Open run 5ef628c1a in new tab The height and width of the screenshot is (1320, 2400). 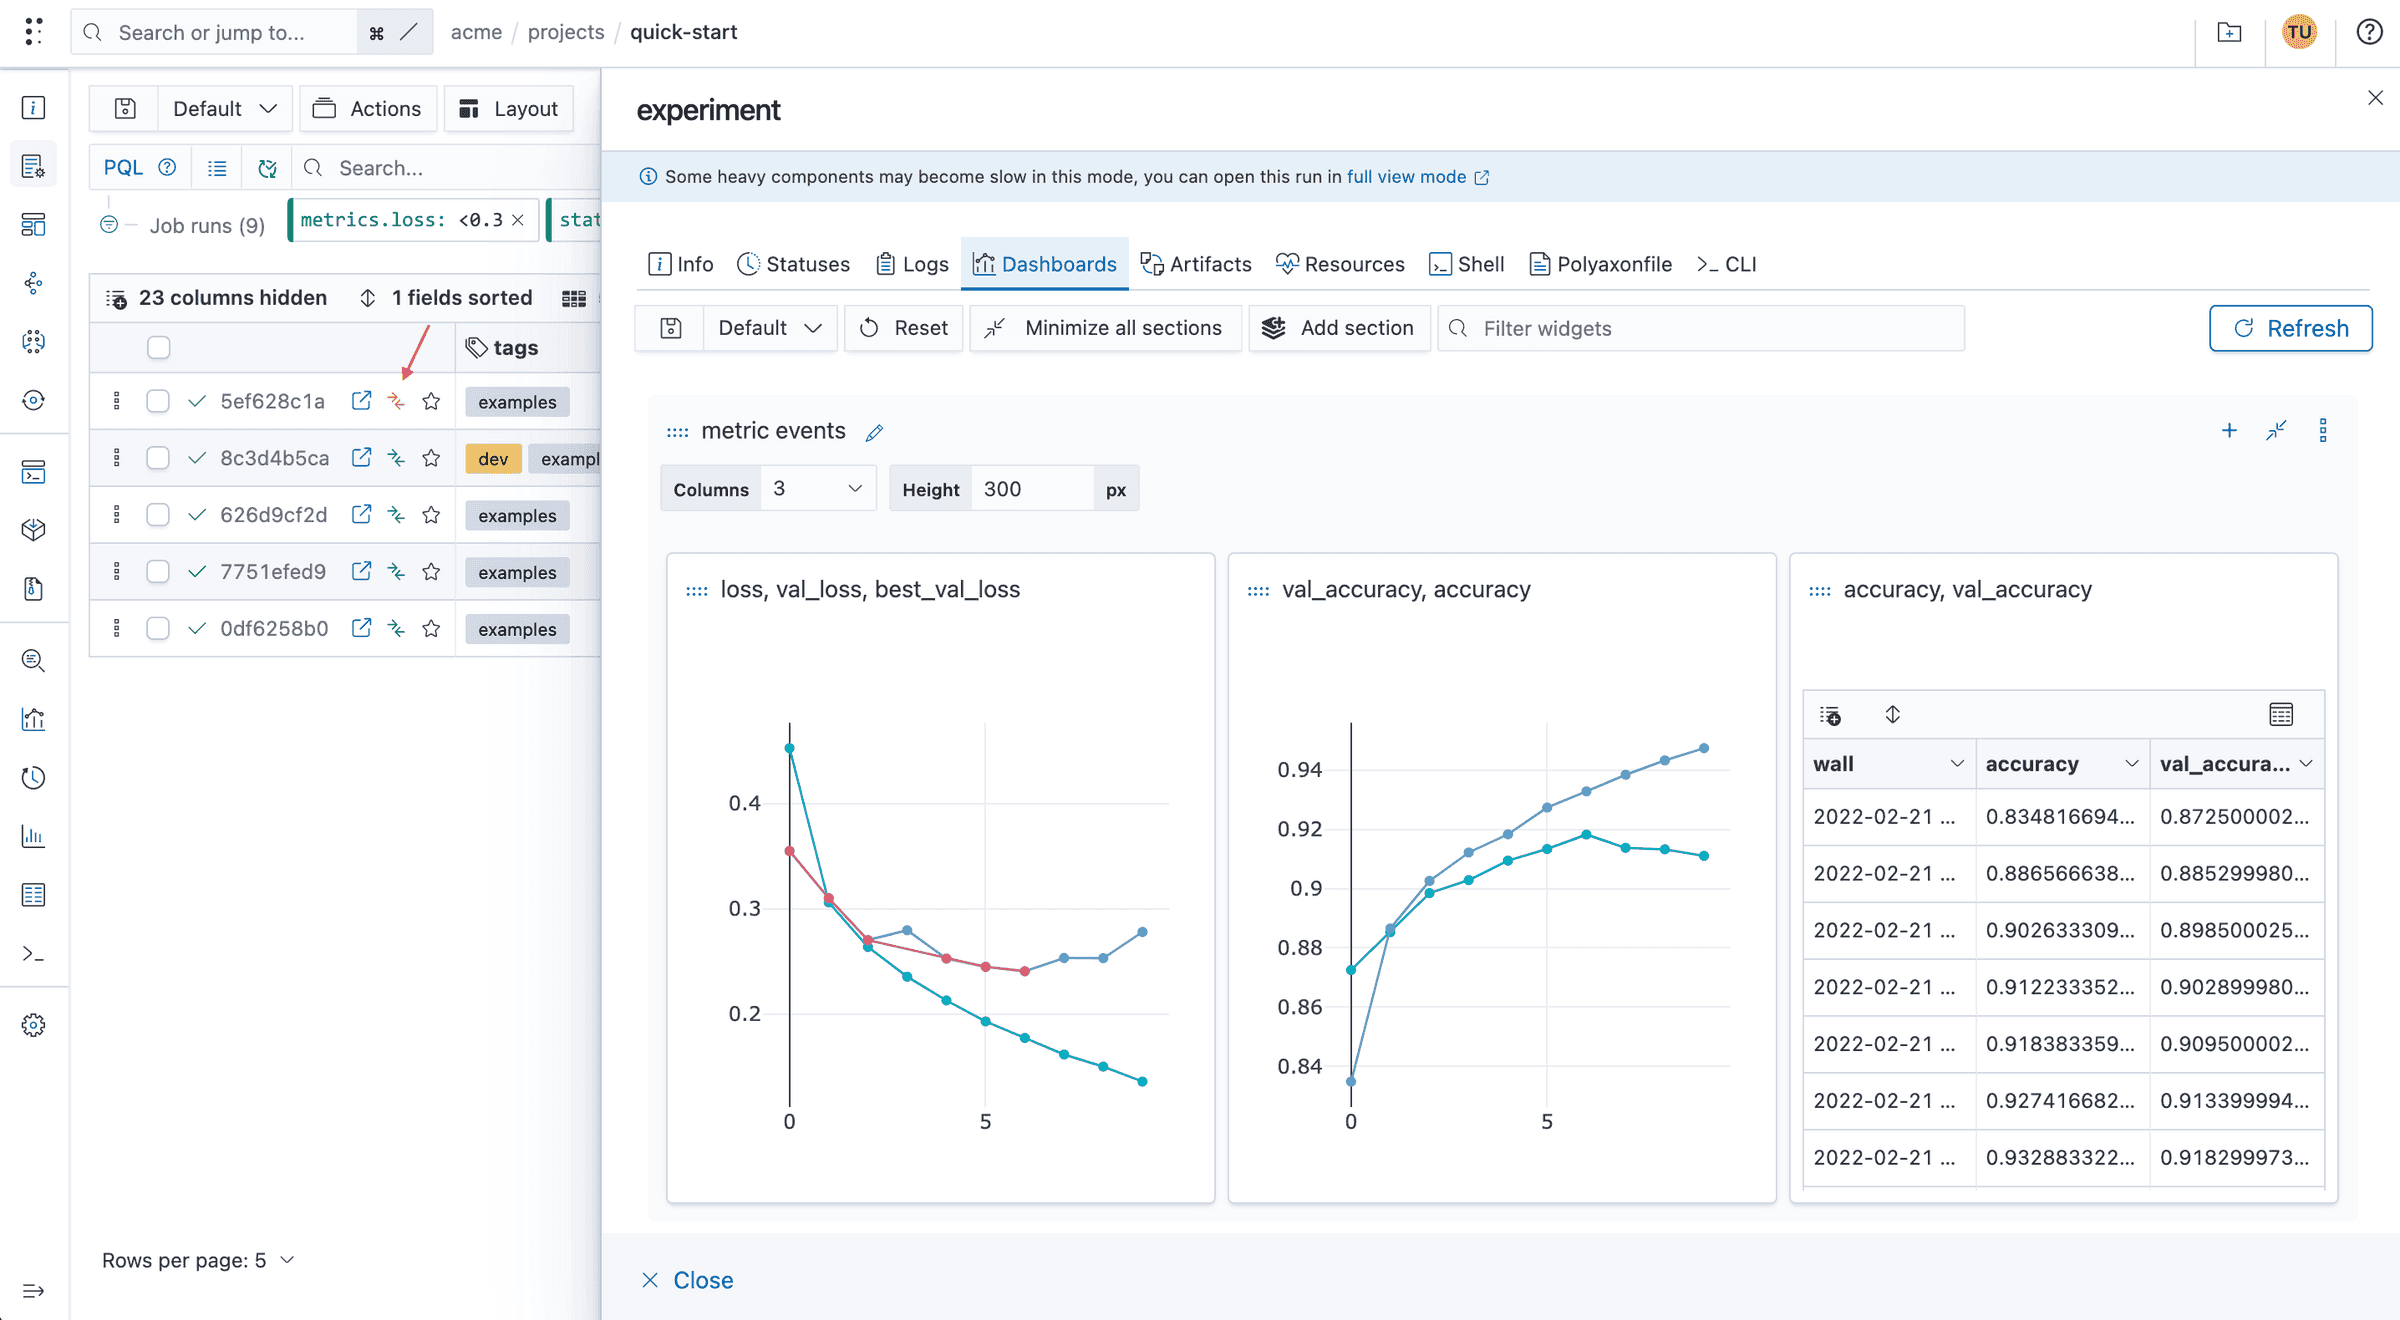pos(361,400)
